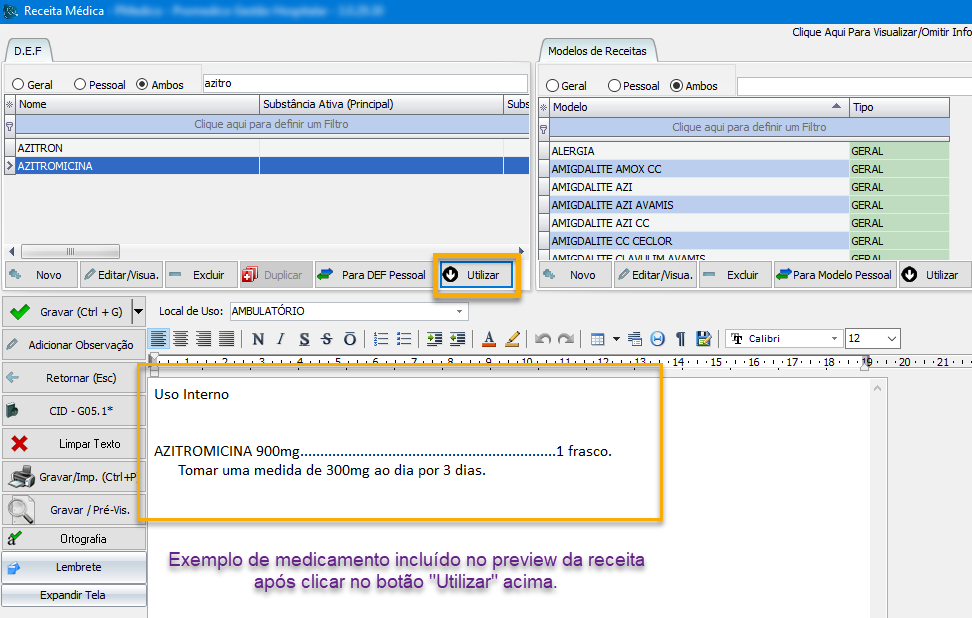Viewport: 972px width, 618px height.
Task: Open the Local de Uso dropdown
Action: [x=459, y=312]
